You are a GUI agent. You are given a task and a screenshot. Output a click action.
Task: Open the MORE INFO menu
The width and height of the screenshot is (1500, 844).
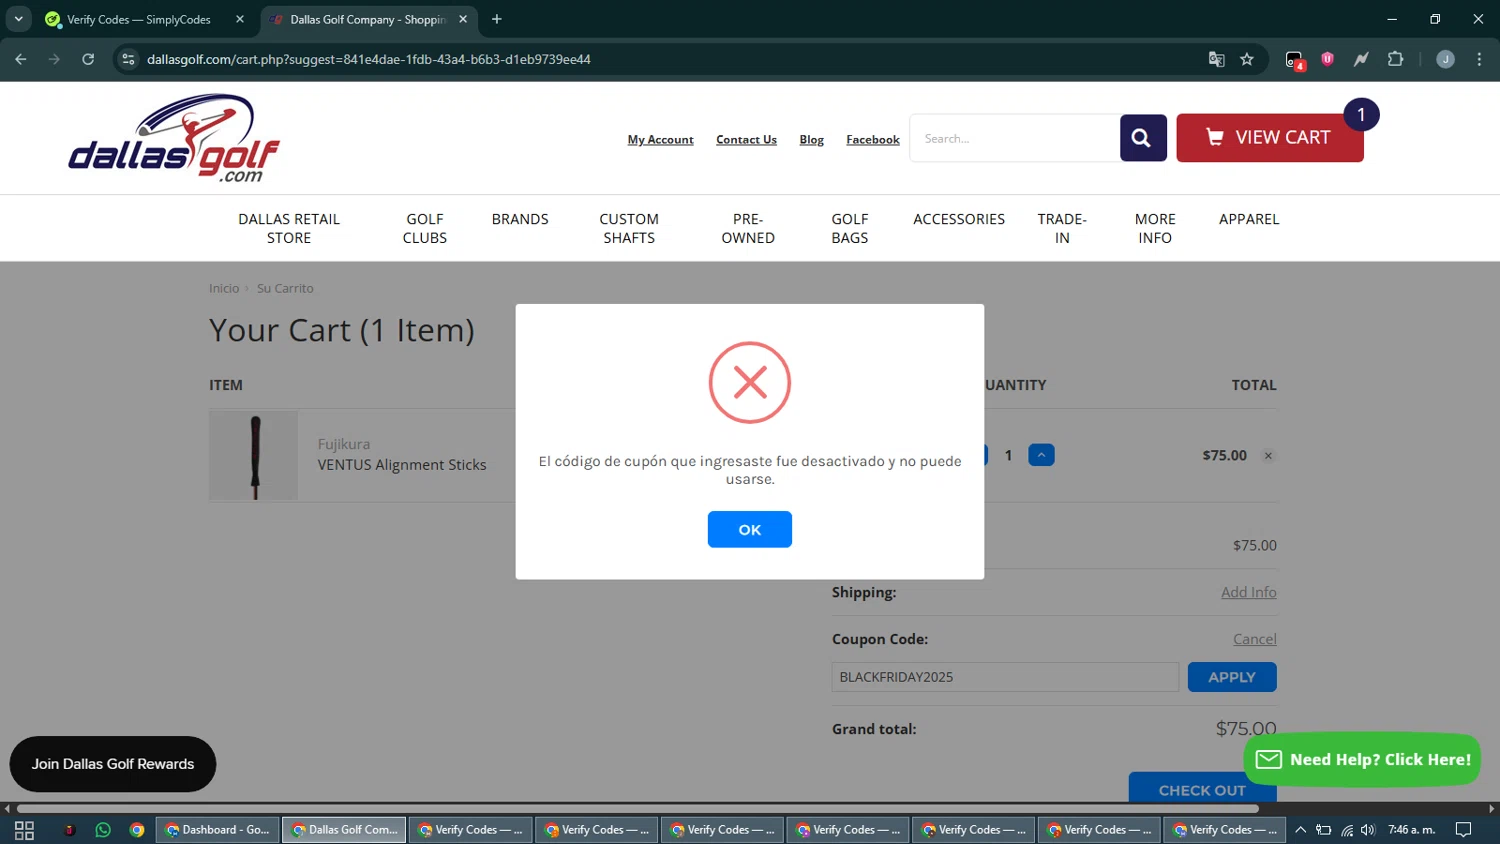(x=1155, y=228)
